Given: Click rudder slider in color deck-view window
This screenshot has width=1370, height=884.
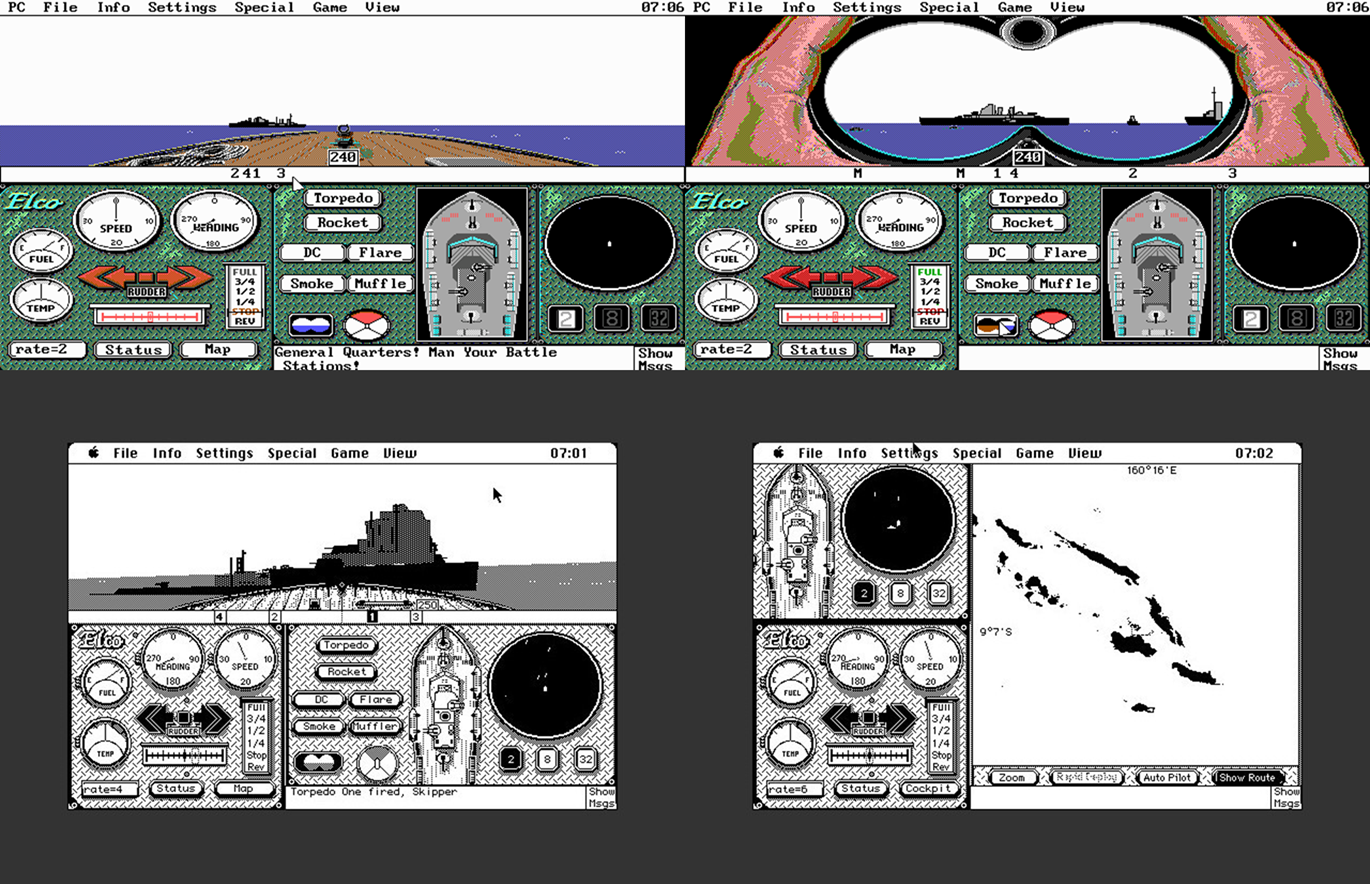Looking at the screenshot, I should 148,316.
